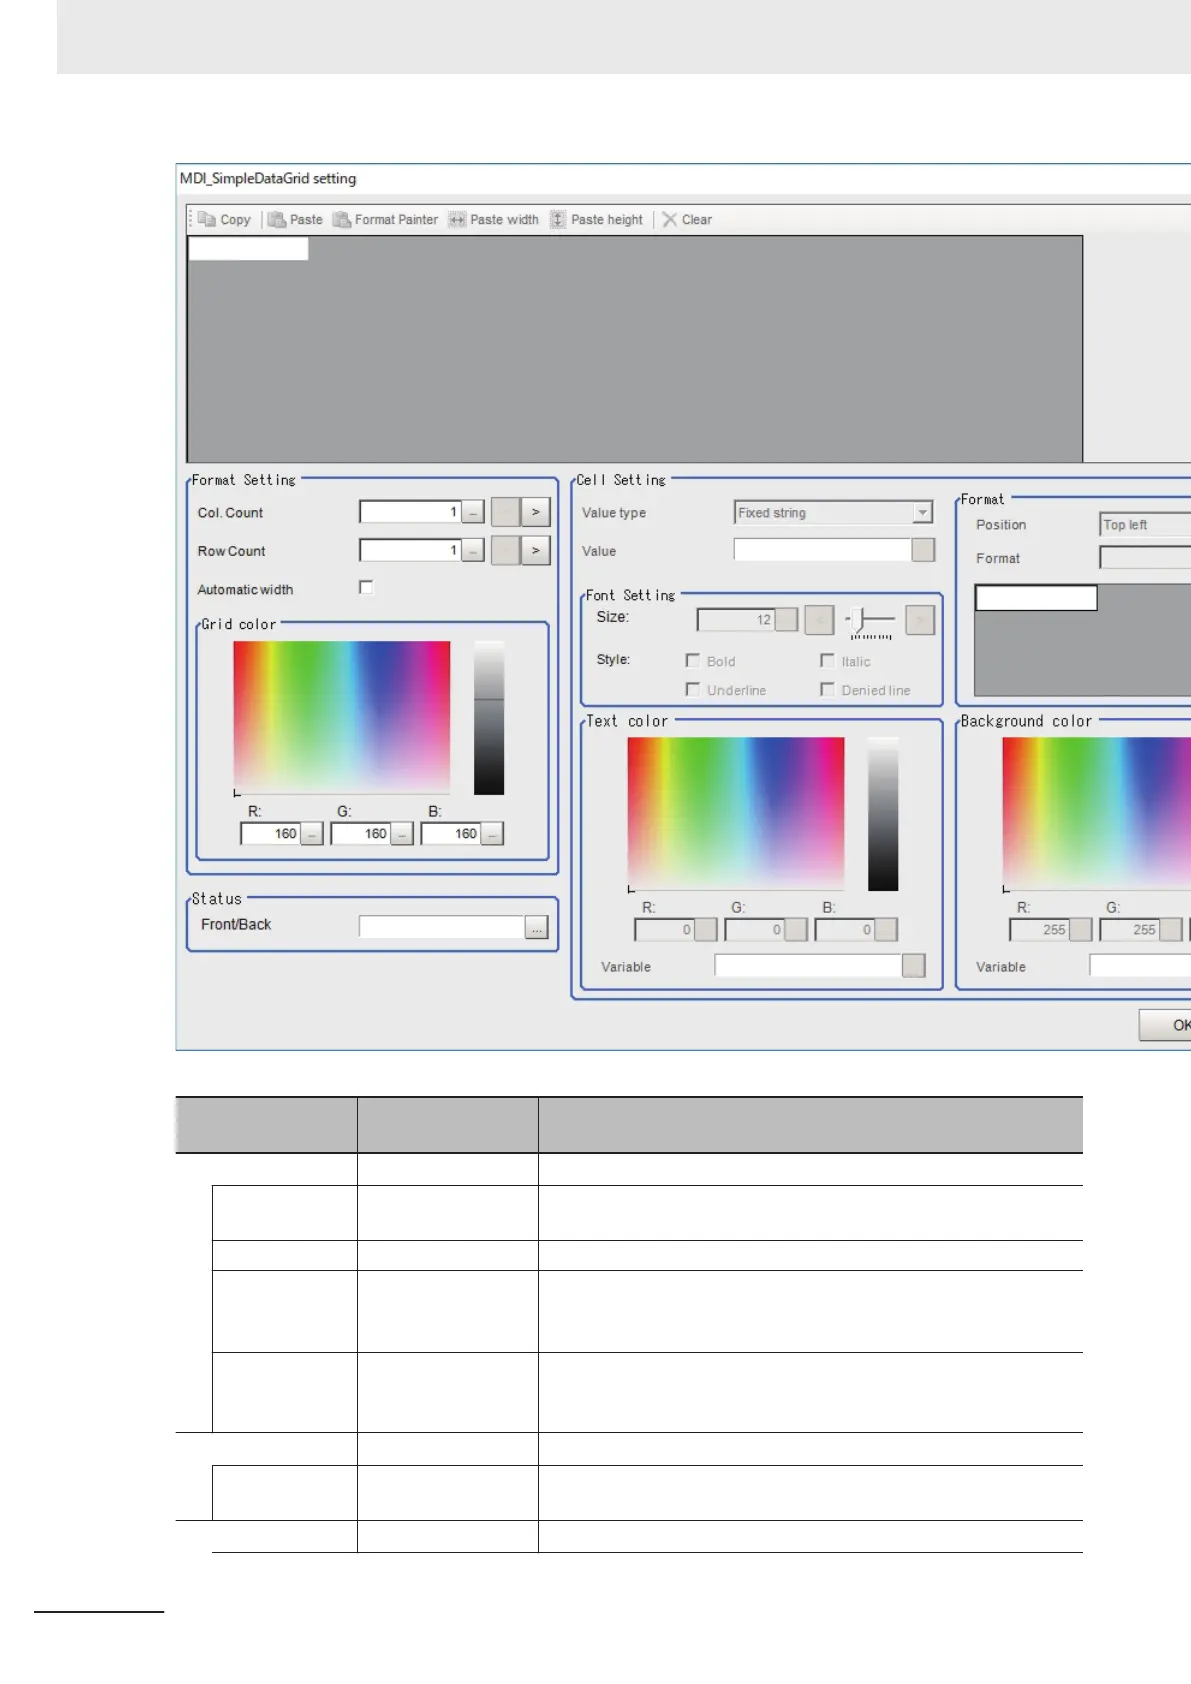1191x1684 pixels.
Task: Toggle the Italic style checkbox
Action: [x=827, y=660]
